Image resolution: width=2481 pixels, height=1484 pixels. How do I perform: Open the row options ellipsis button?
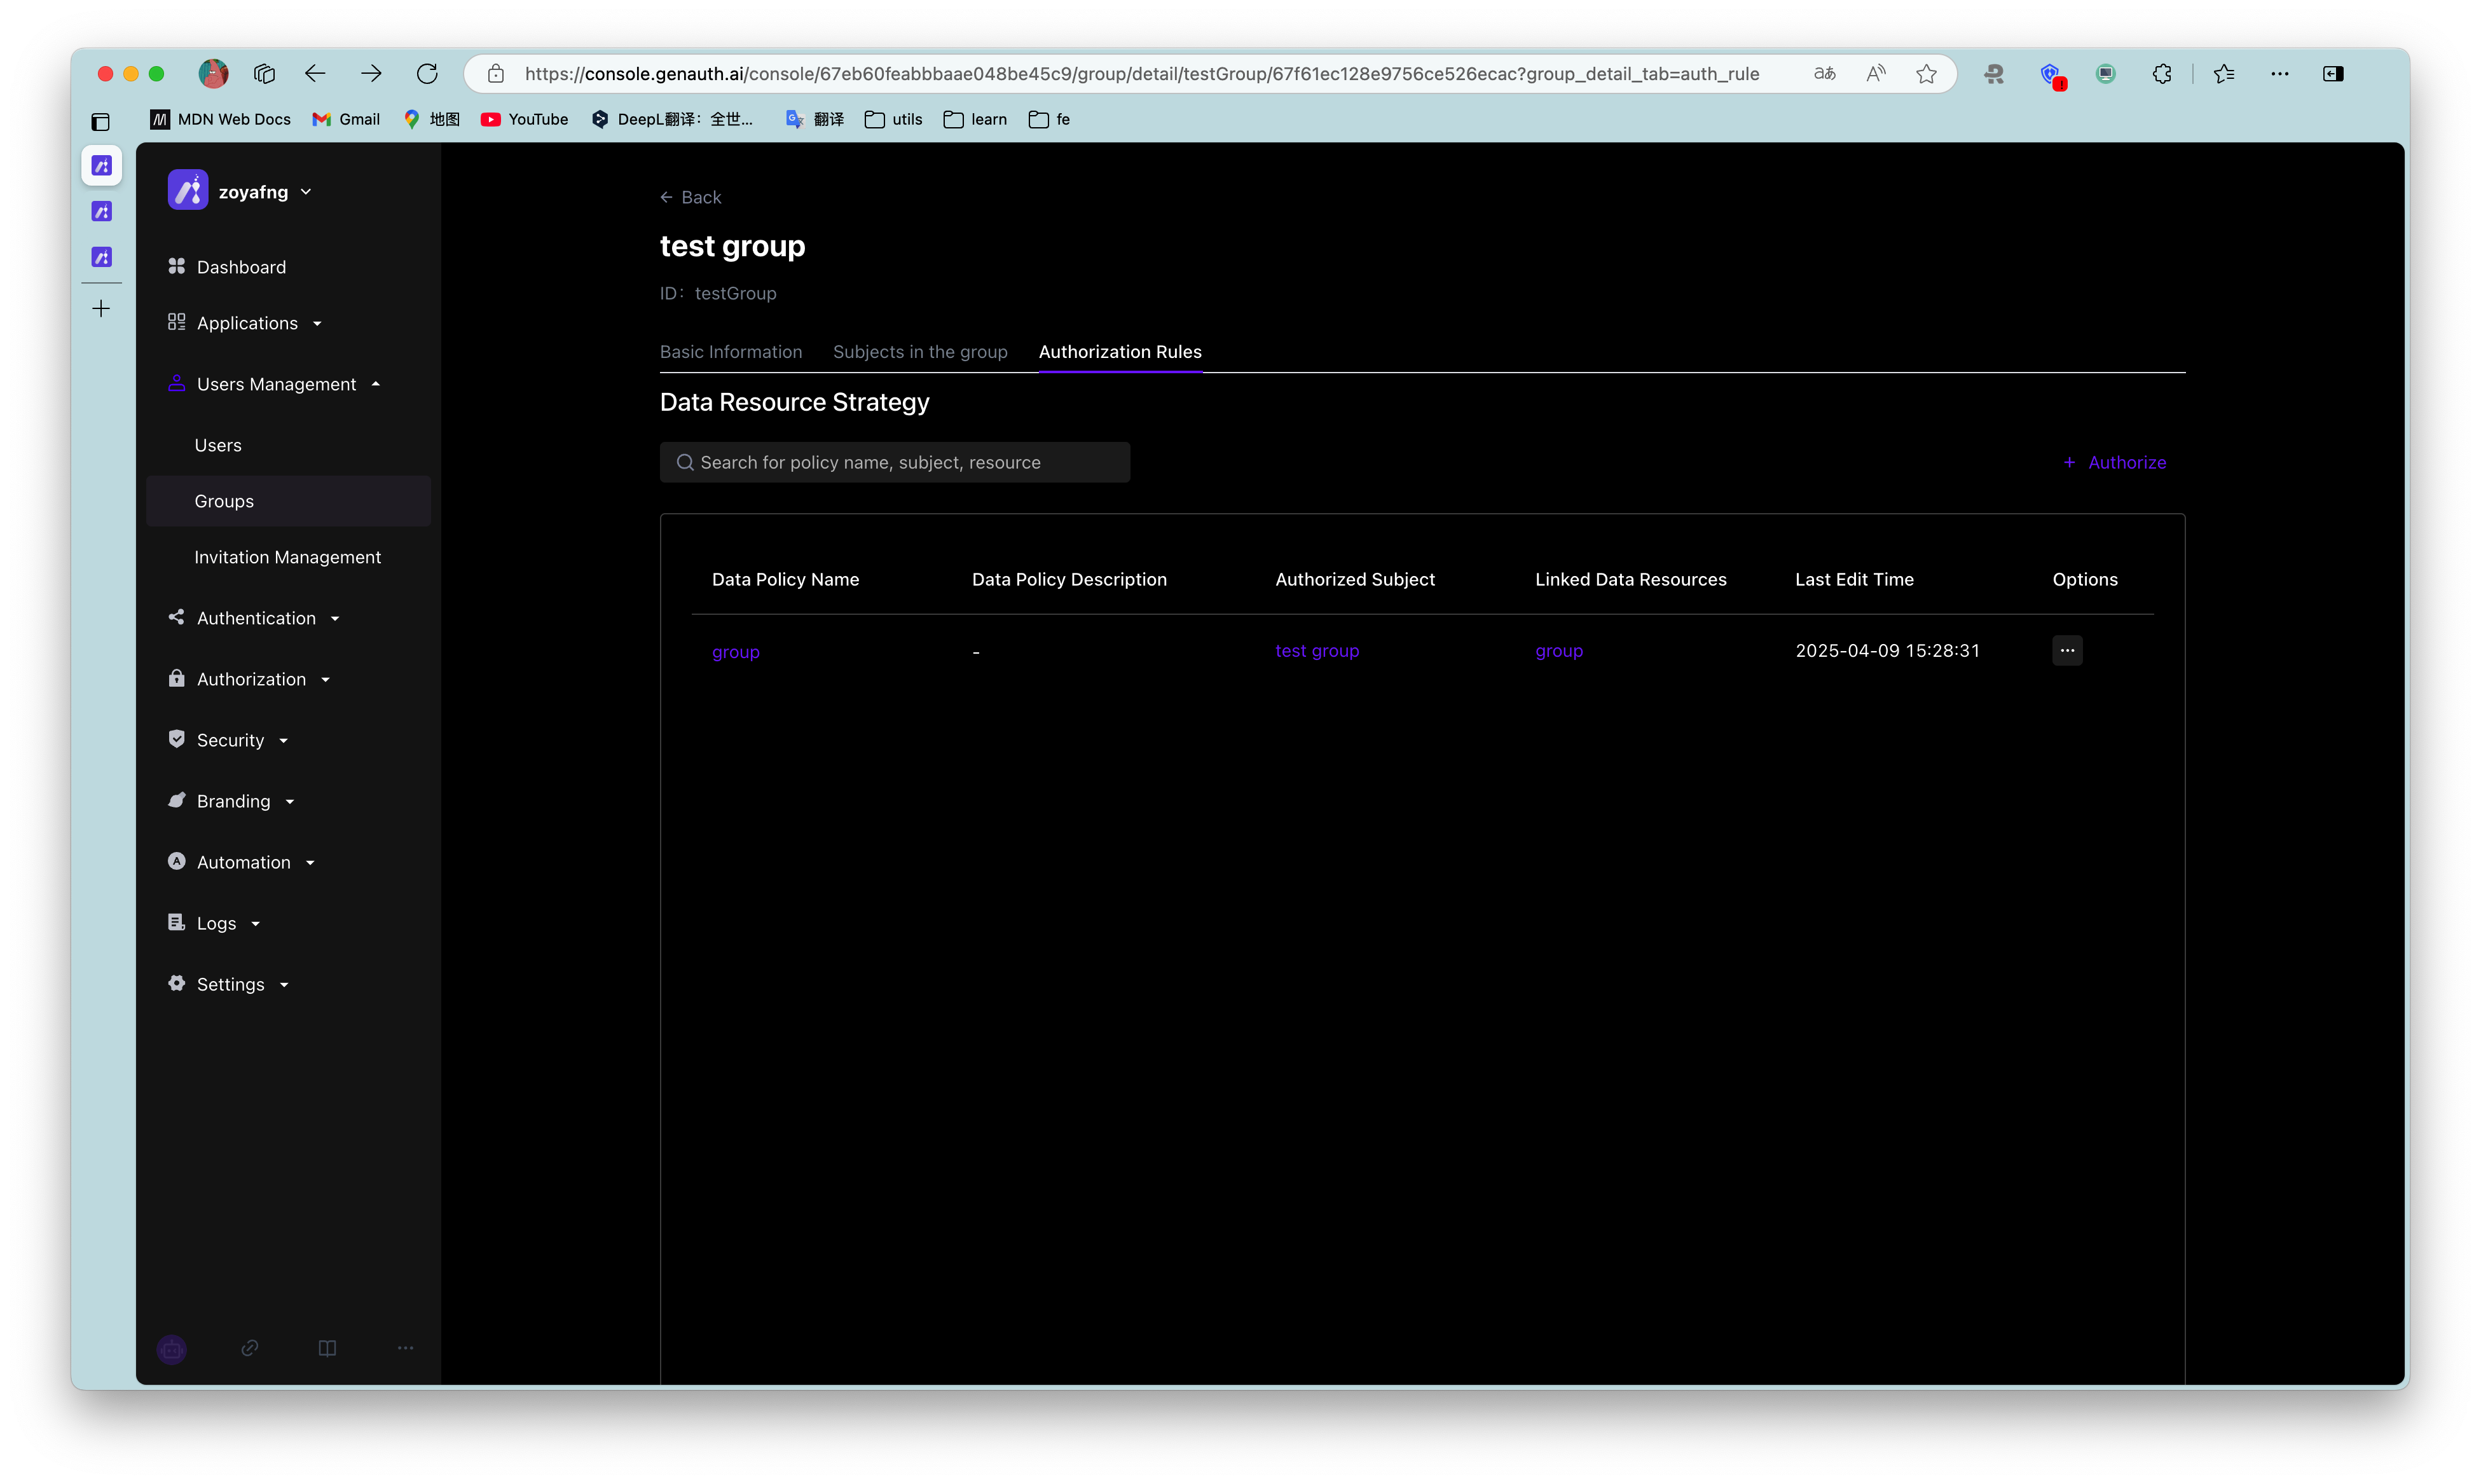pos(2067,650)
